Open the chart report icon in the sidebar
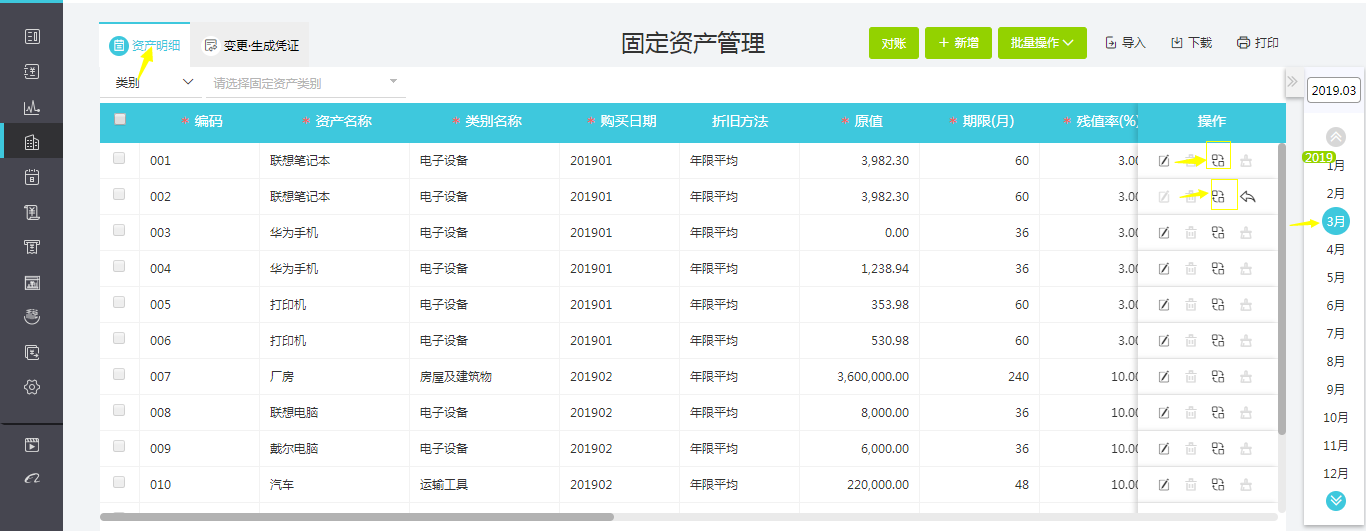The height and width of the screenshot is (531, 1366). coord(32,107)
